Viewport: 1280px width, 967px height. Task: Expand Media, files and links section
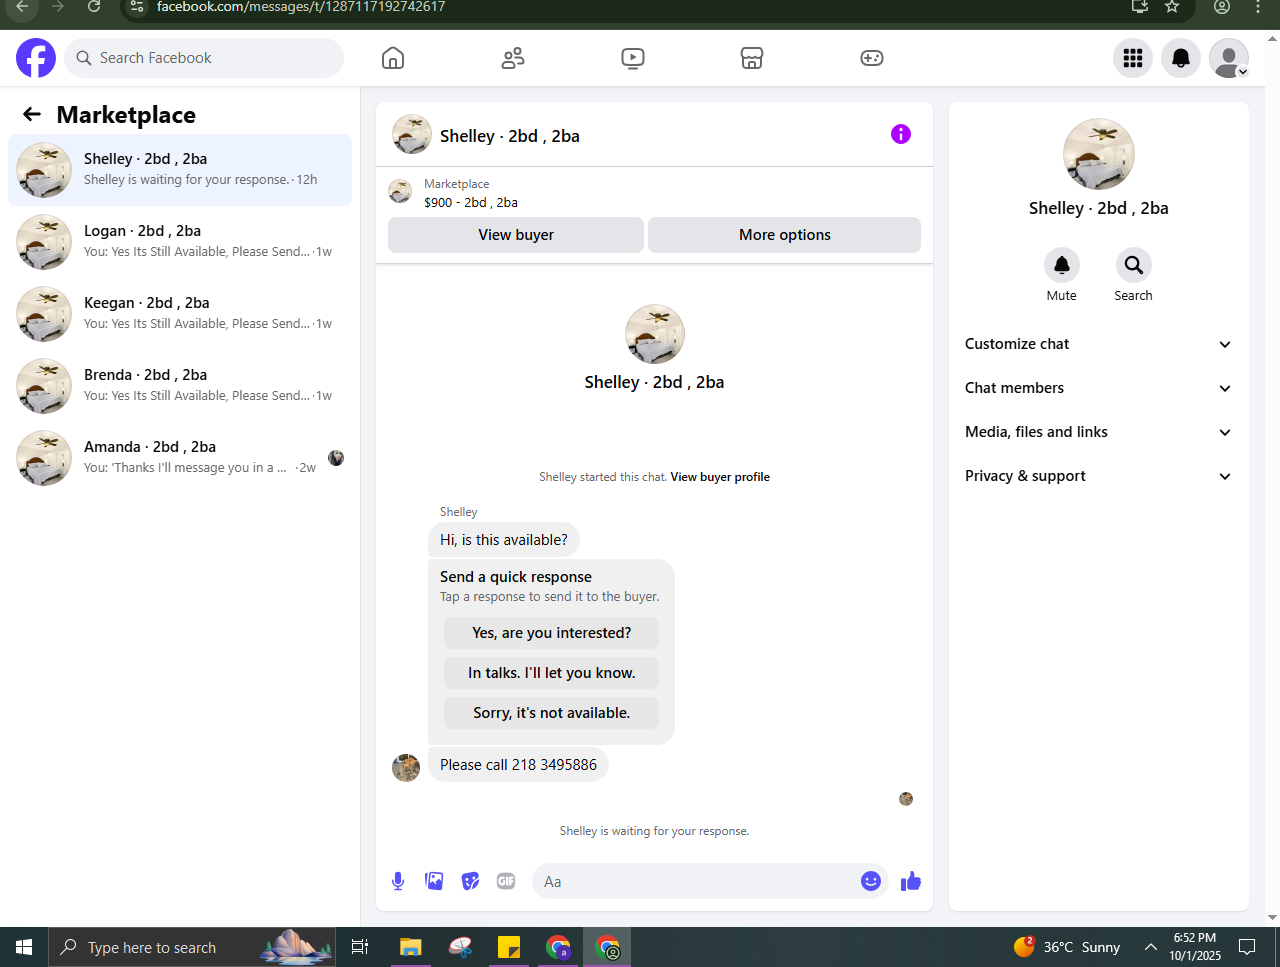(1098, 432)
